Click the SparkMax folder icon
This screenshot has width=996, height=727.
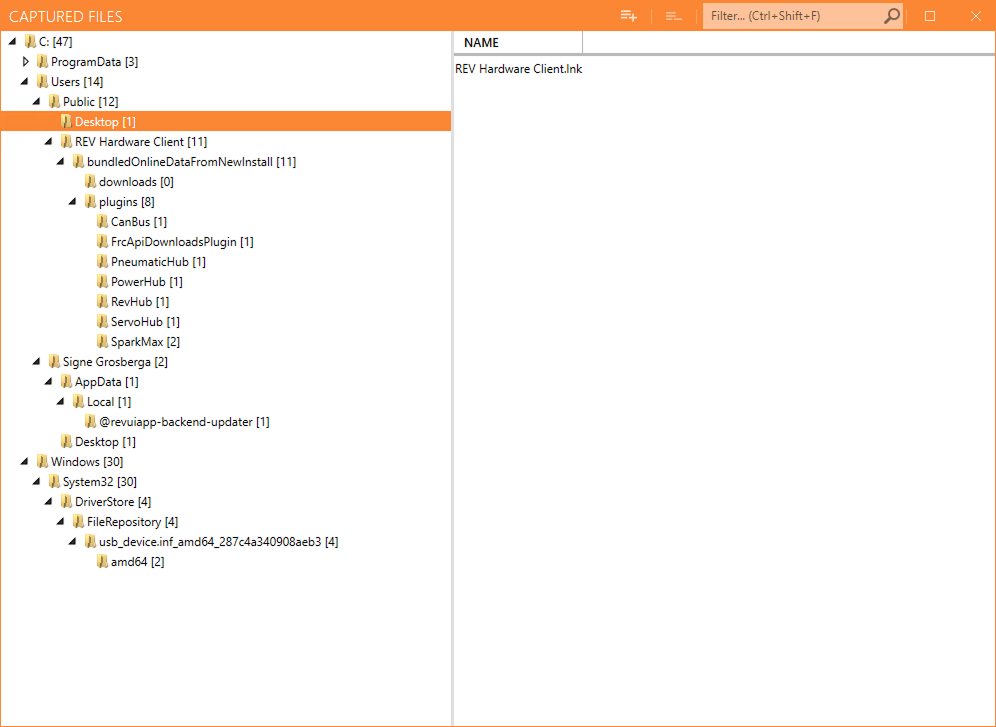click(102, 342)
